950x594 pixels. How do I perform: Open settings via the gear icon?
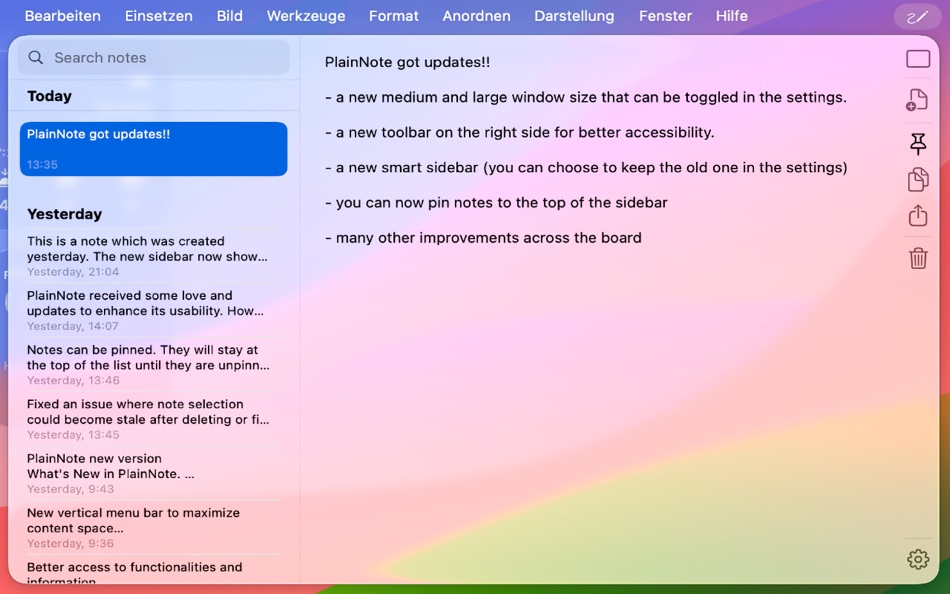918,559
